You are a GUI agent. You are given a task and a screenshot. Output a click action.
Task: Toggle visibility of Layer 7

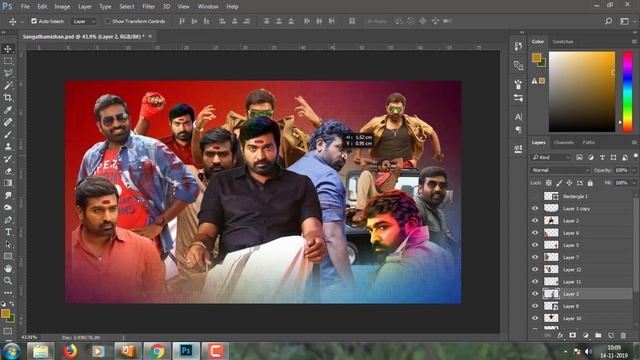535,258
